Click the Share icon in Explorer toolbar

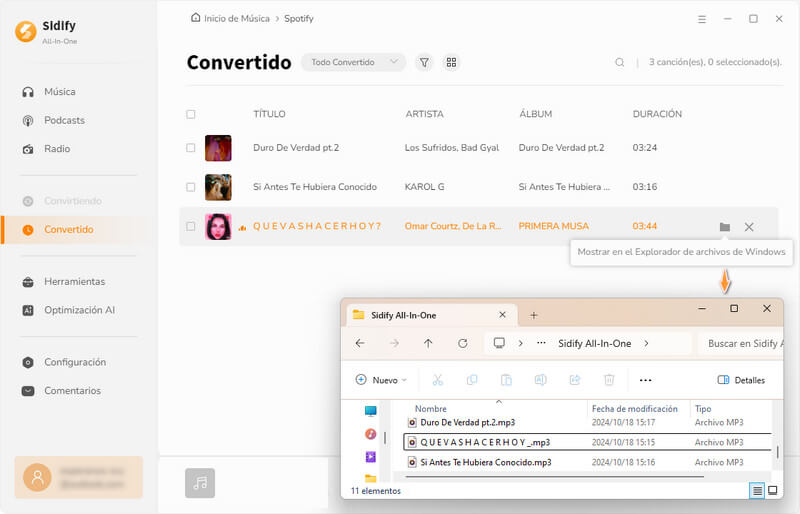pyautogui.click(x=575, y=380)
